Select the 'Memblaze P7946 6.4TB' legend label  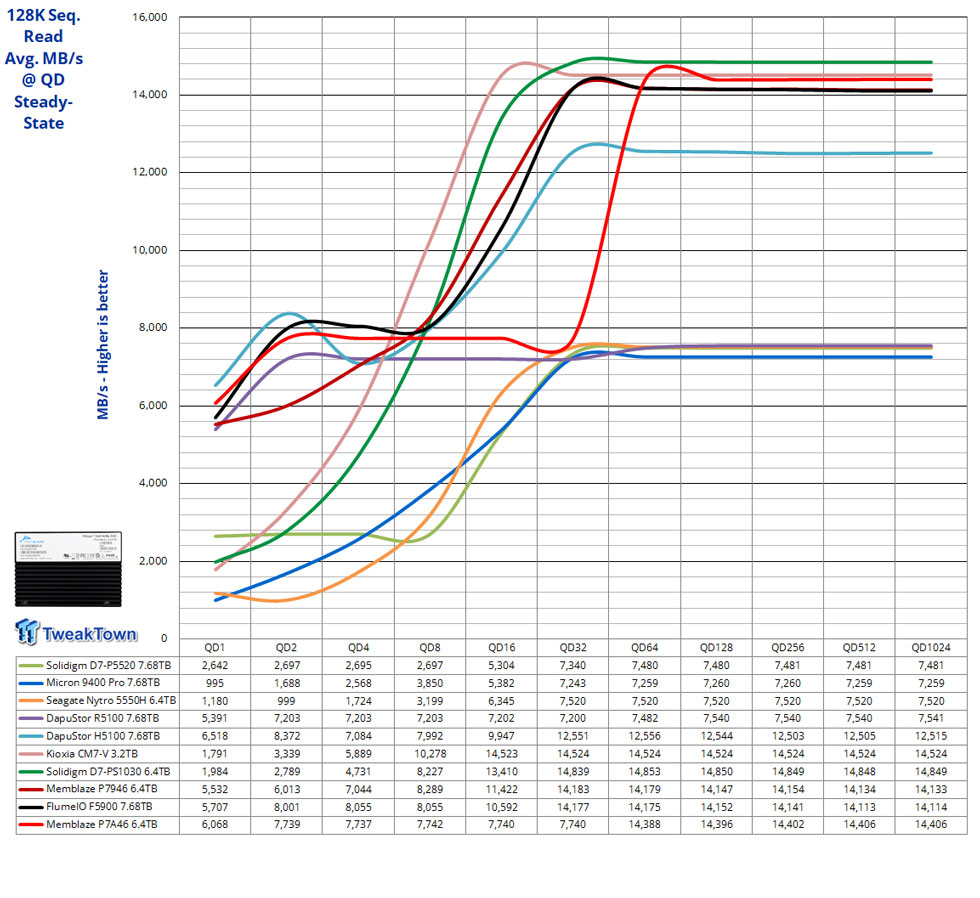click(101, 789)
